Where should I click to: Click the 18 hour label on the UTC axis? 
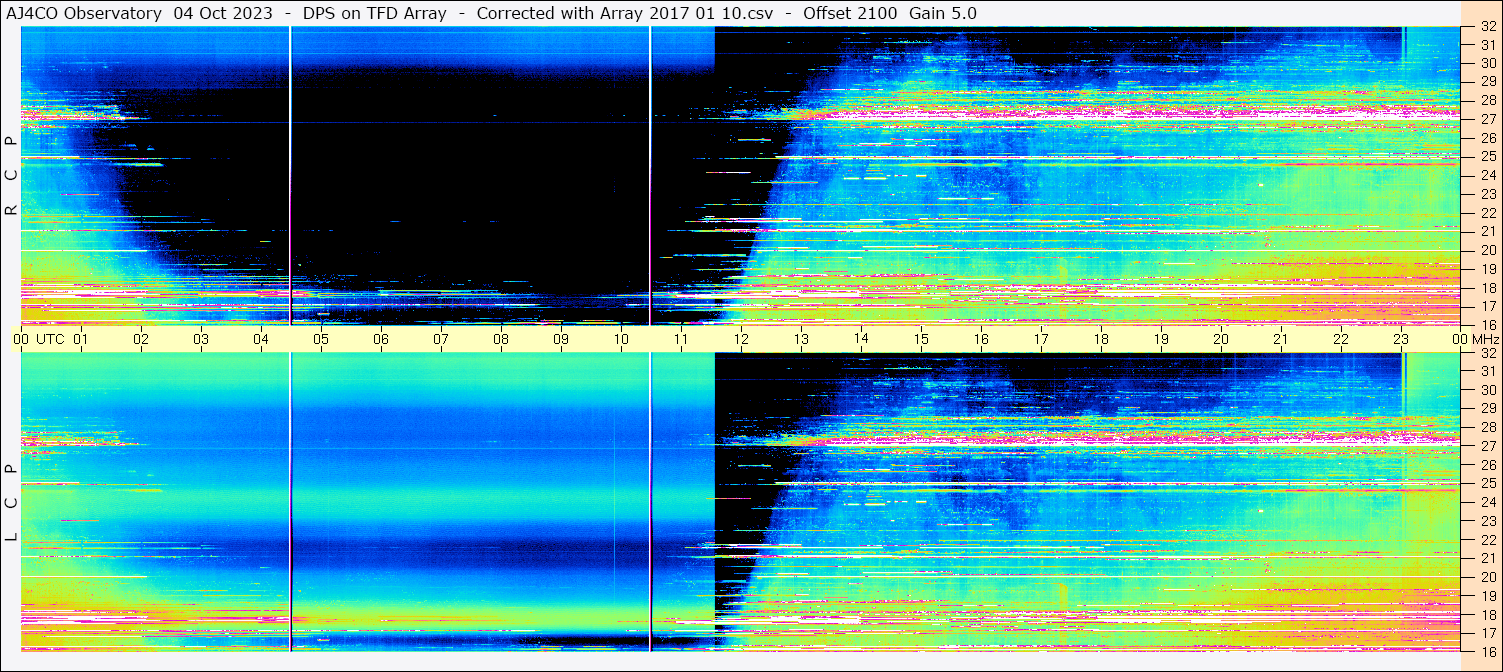coord(1101,339)
